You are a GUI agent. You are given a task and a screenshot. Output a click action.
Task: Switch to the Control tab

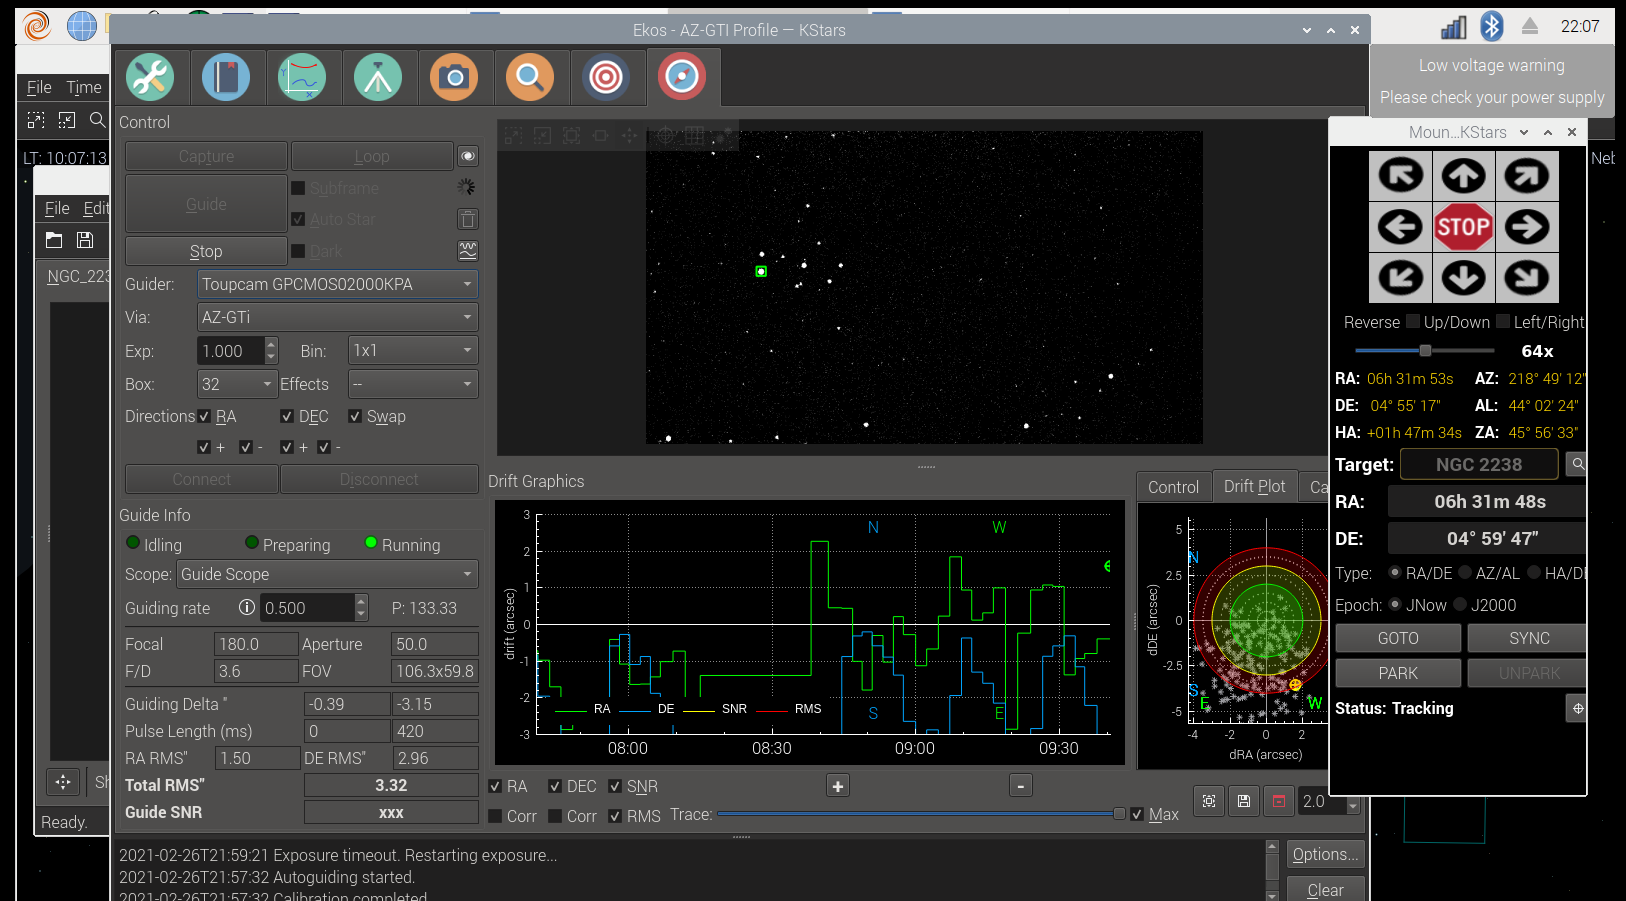pos(1173,487)
